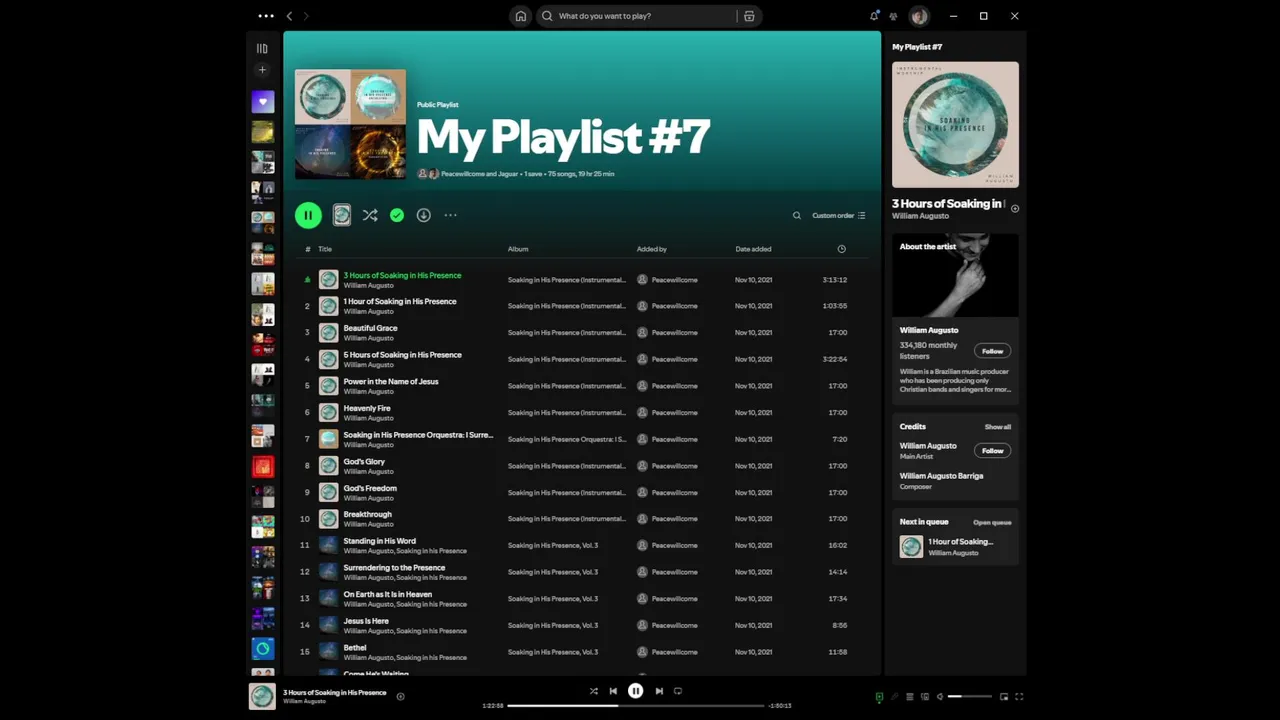Select 1 Hour of Soaking in Next in queue
The width and height of the screenshot is (1280, 720).
(955, 546)
